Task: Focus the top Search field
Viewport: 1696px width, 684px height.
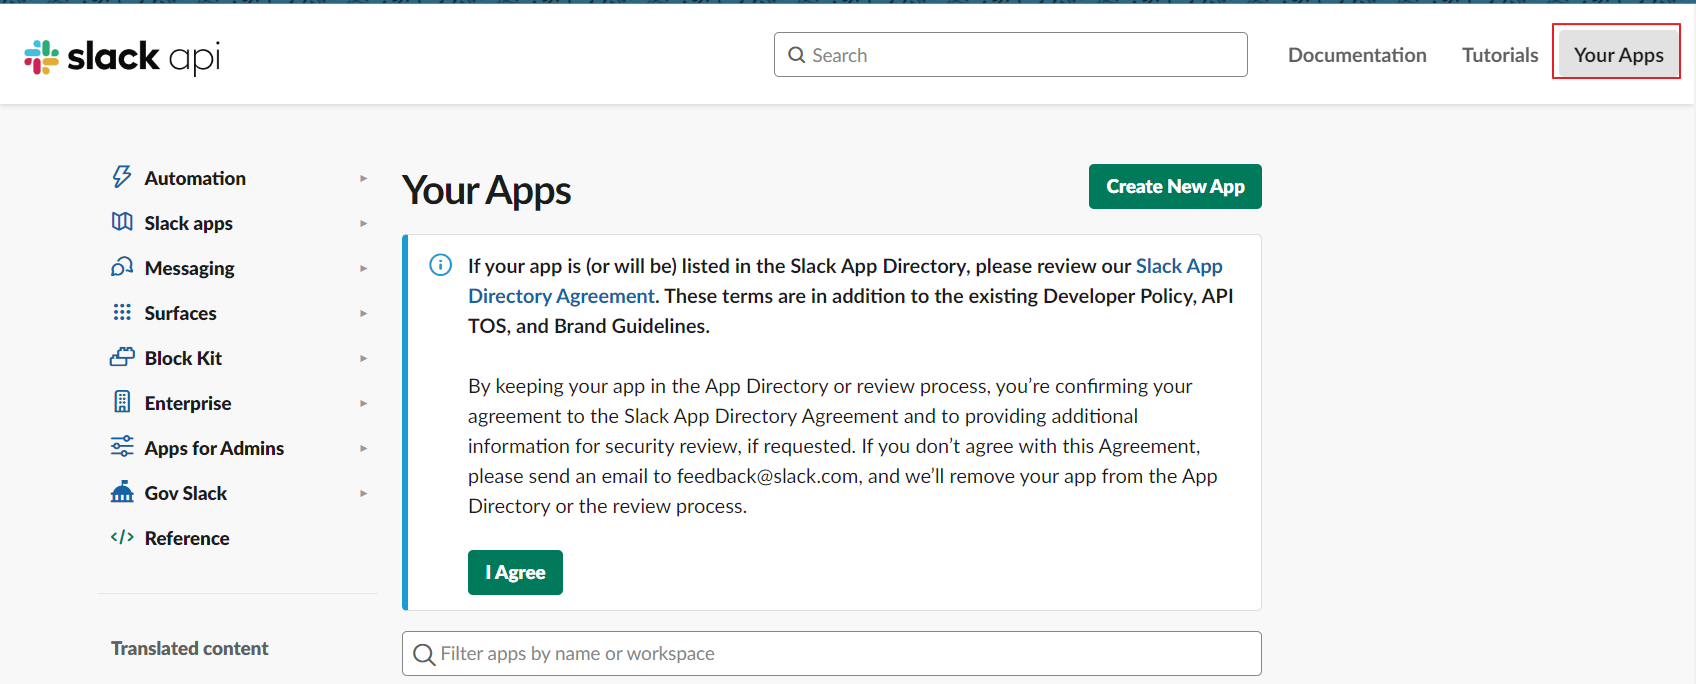Action: pyautogui.click(x=1010, y=55)
